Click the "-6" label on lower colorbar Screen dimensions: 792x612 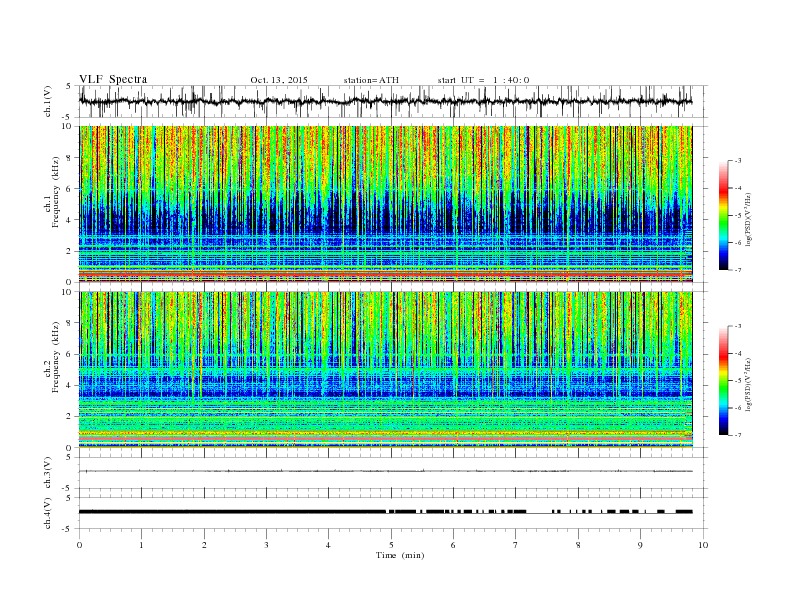[x=738, y=408]
